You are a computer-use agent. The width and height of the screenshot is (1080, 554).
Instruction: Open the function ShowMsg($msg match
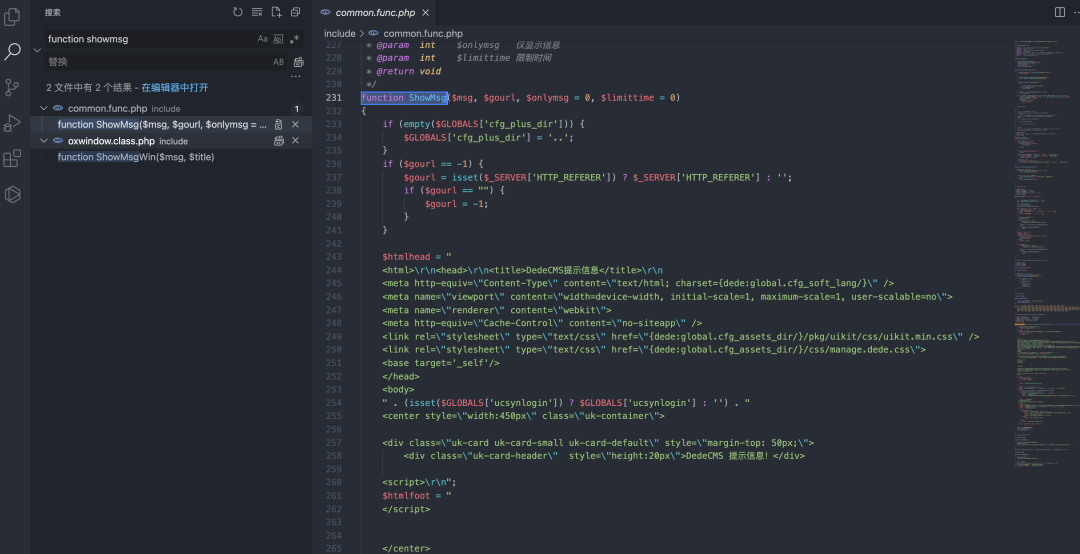[x=162, y=125]
